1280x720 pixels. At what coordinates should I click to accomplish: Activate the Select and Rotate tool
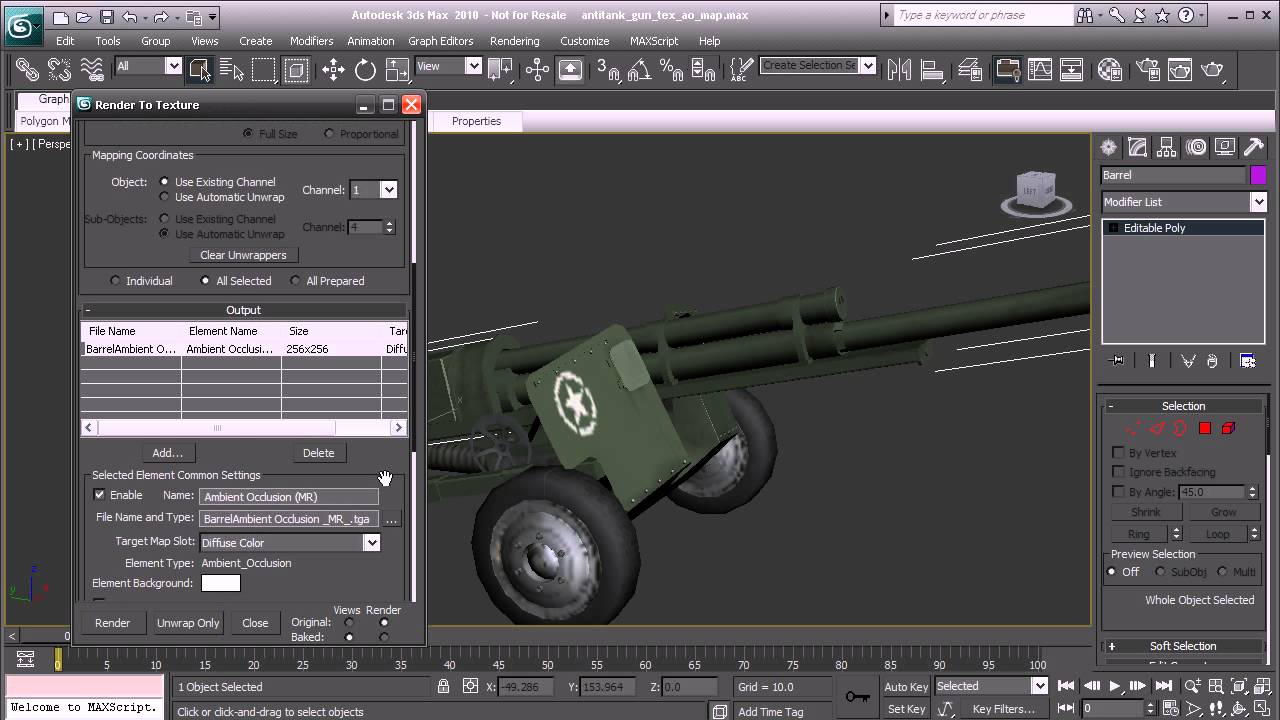point(365,69)
